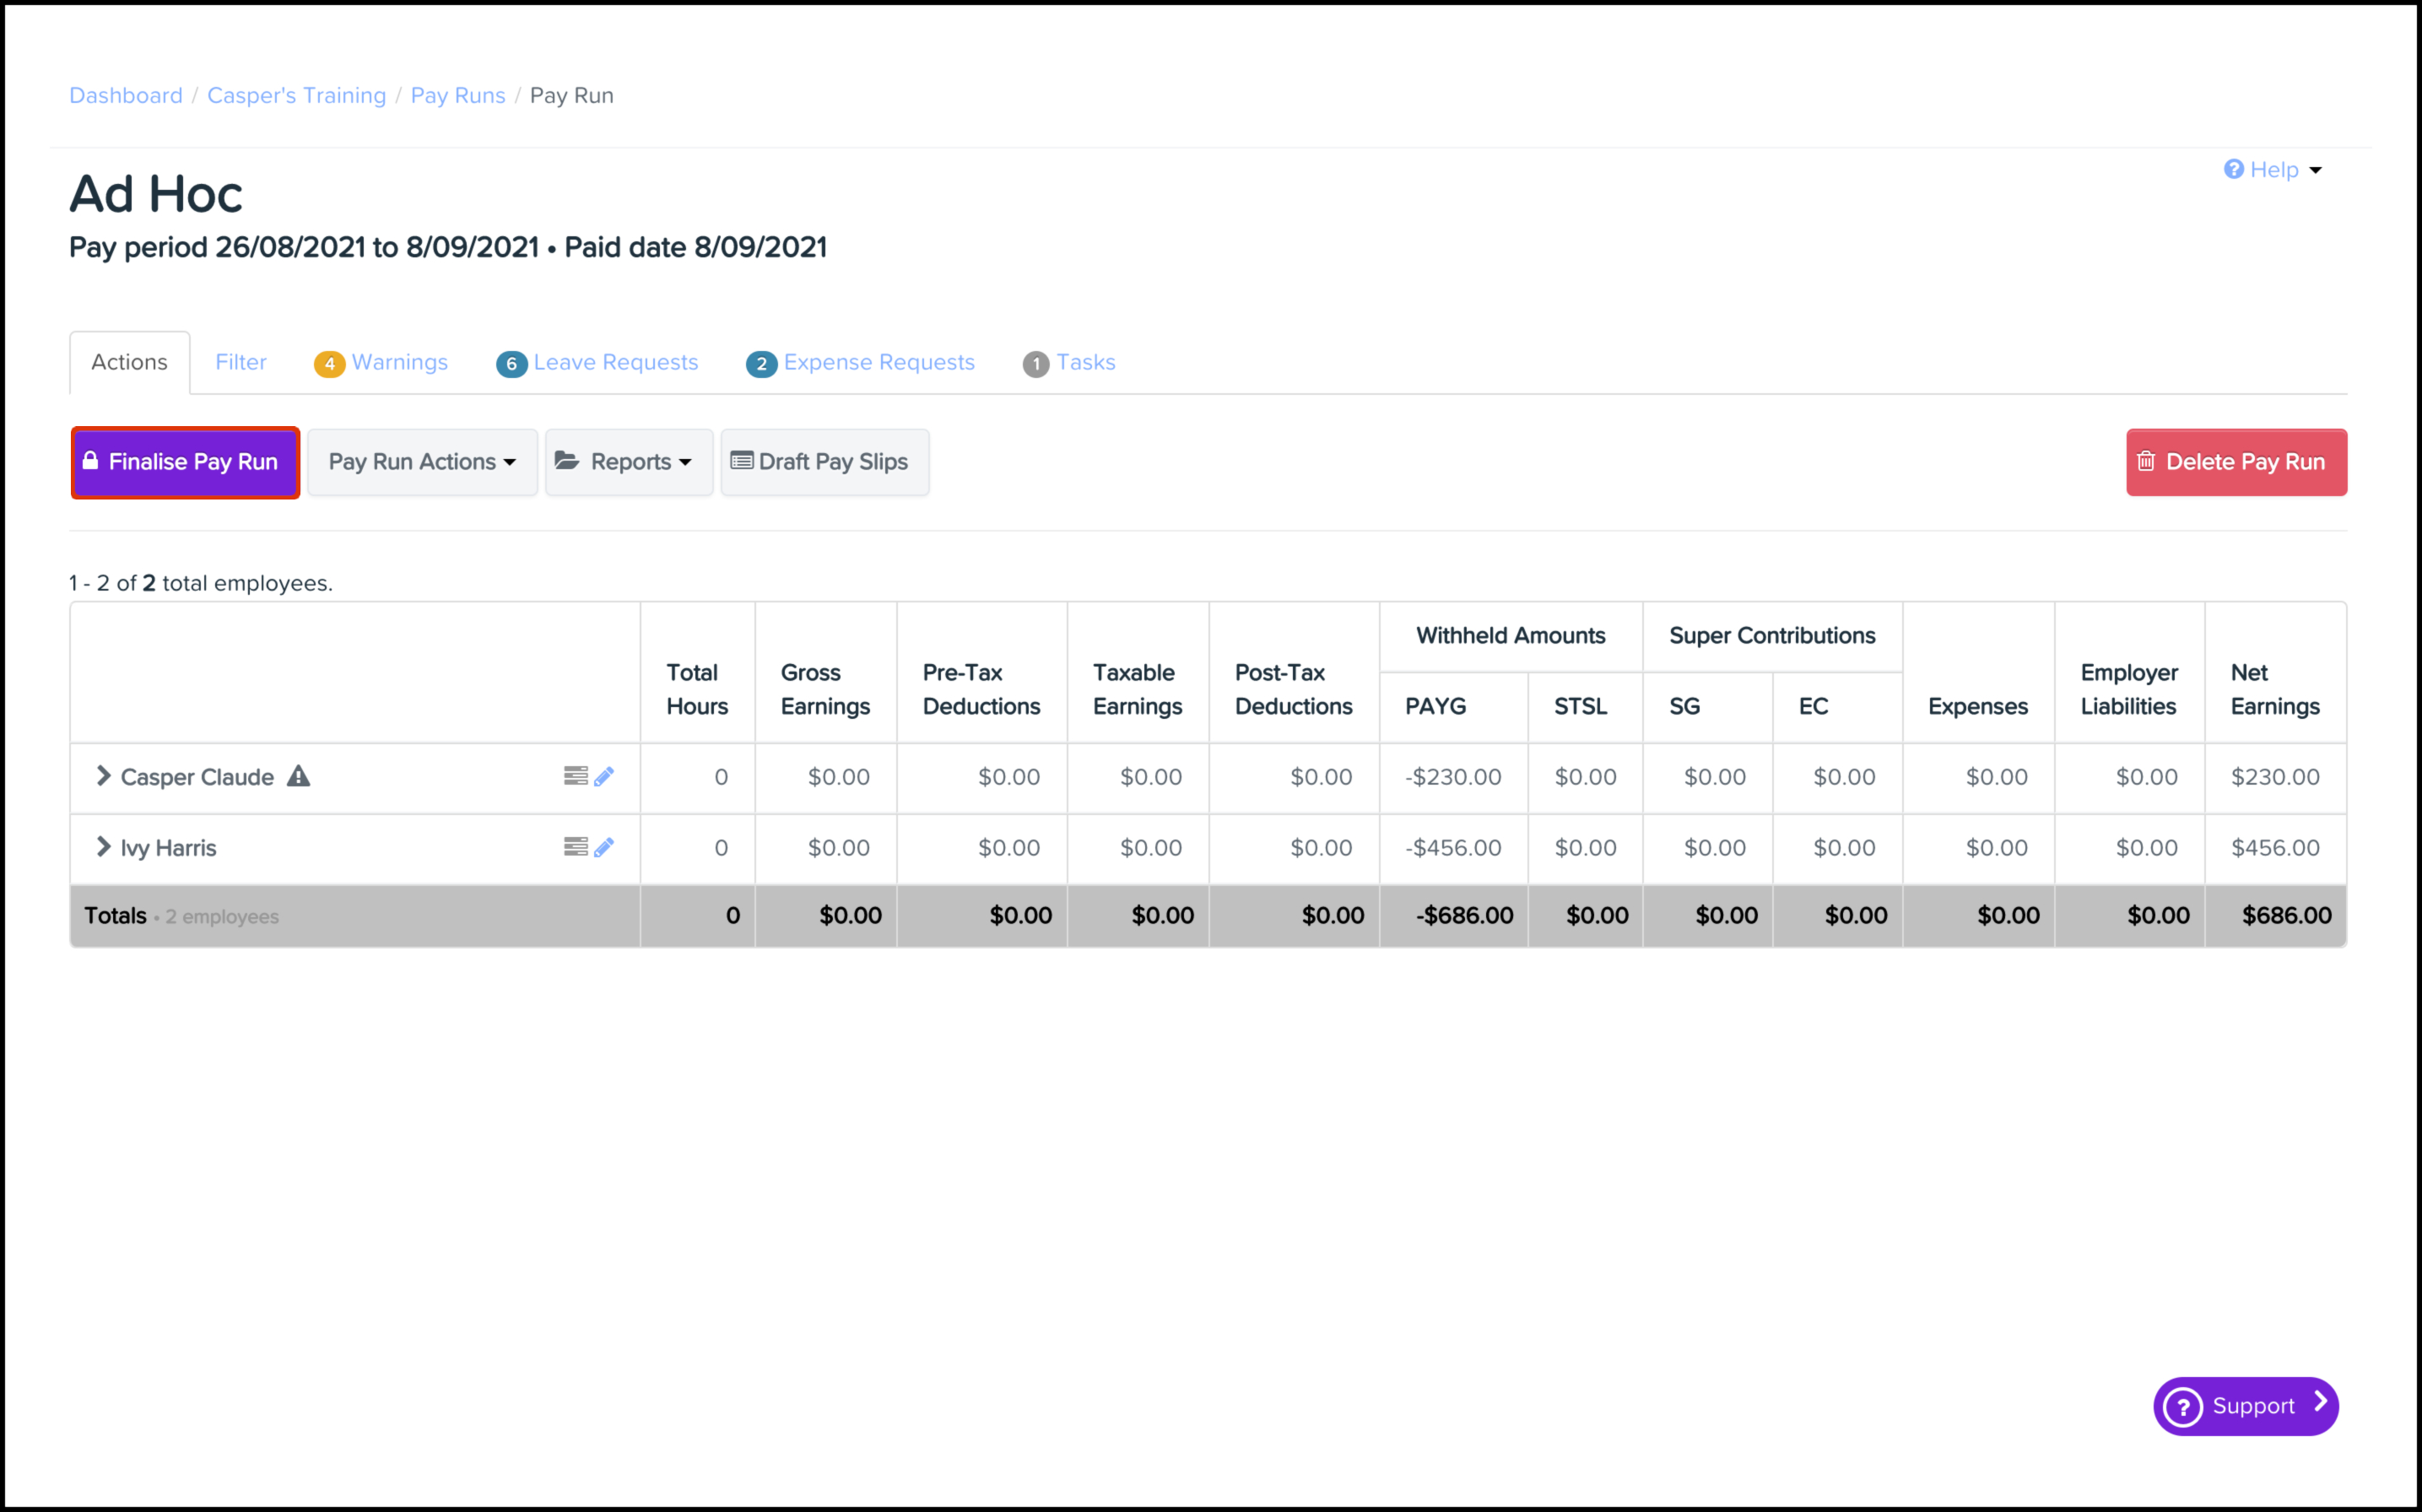
Task: Open the Pay Run Actions dropdown
Action: (x=422, y=462)
